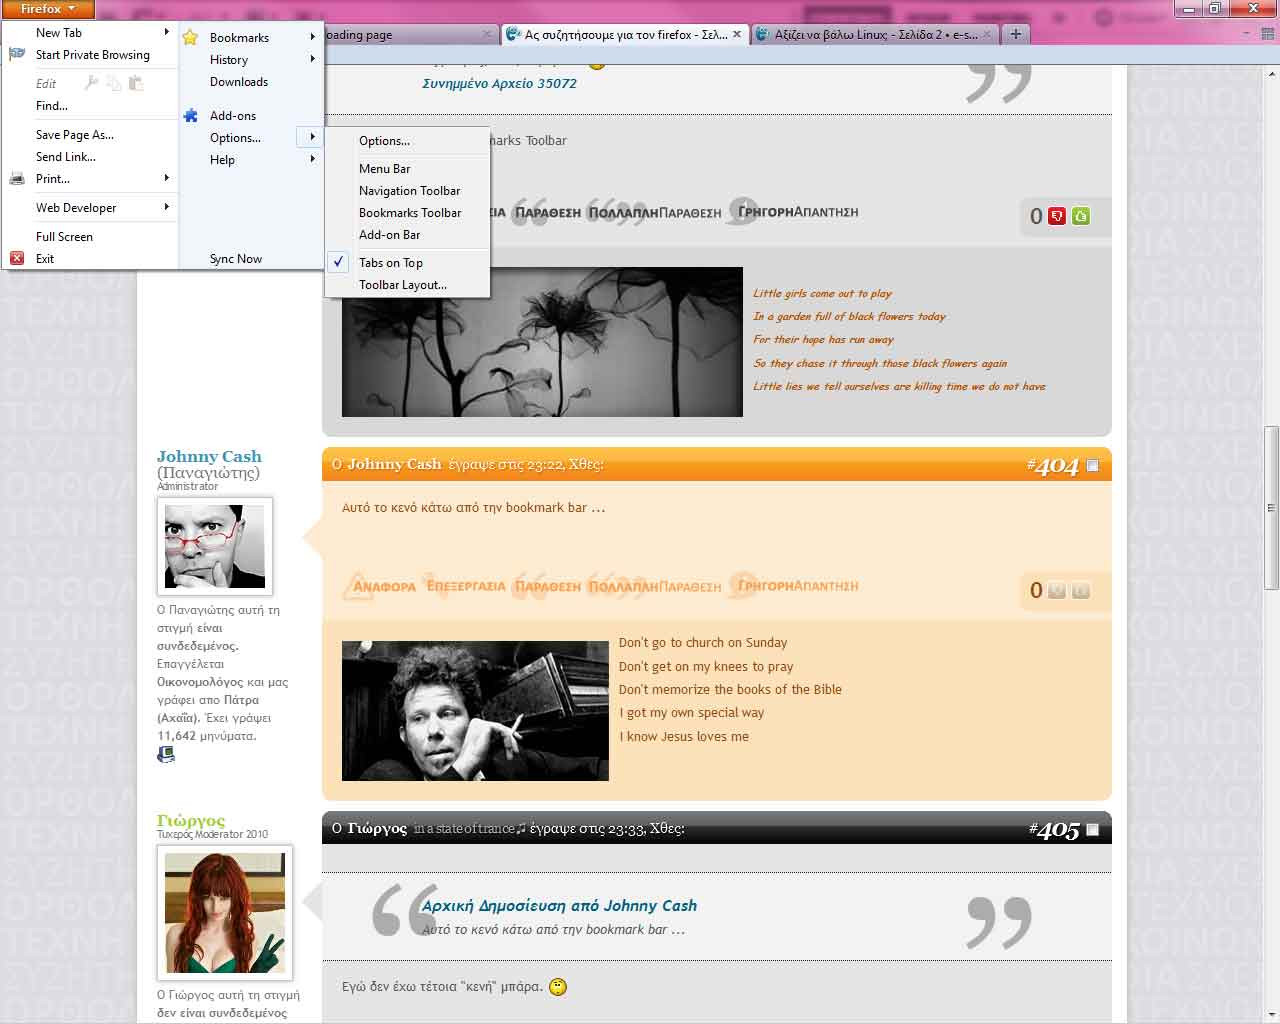
Task: Tick the checkbox next to post #405
Action: (x=1093, y=830)
